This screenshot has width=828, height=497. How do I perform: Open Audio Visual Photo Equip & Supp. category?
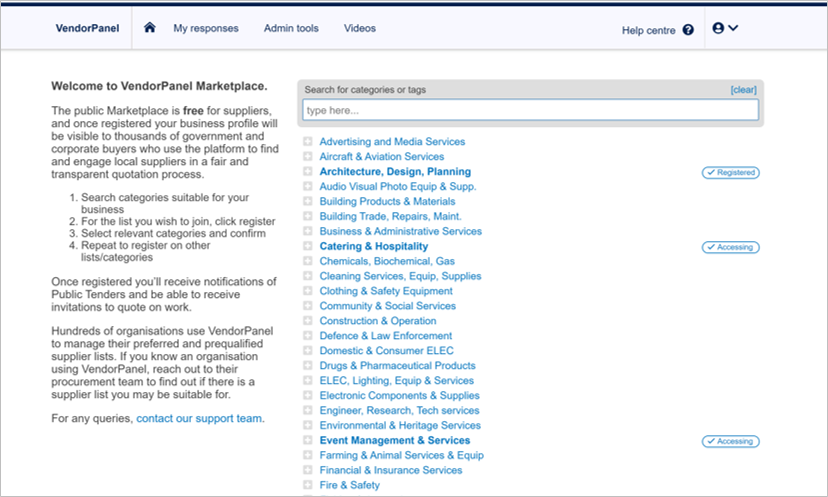(x=398, y=186)
